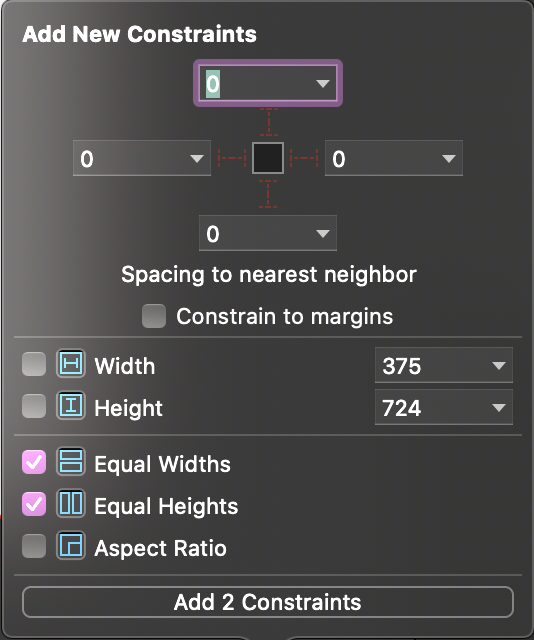534x640 pixels.
Task: Uncheck the Equal Heights checkbox
Action: coord(34,504)
